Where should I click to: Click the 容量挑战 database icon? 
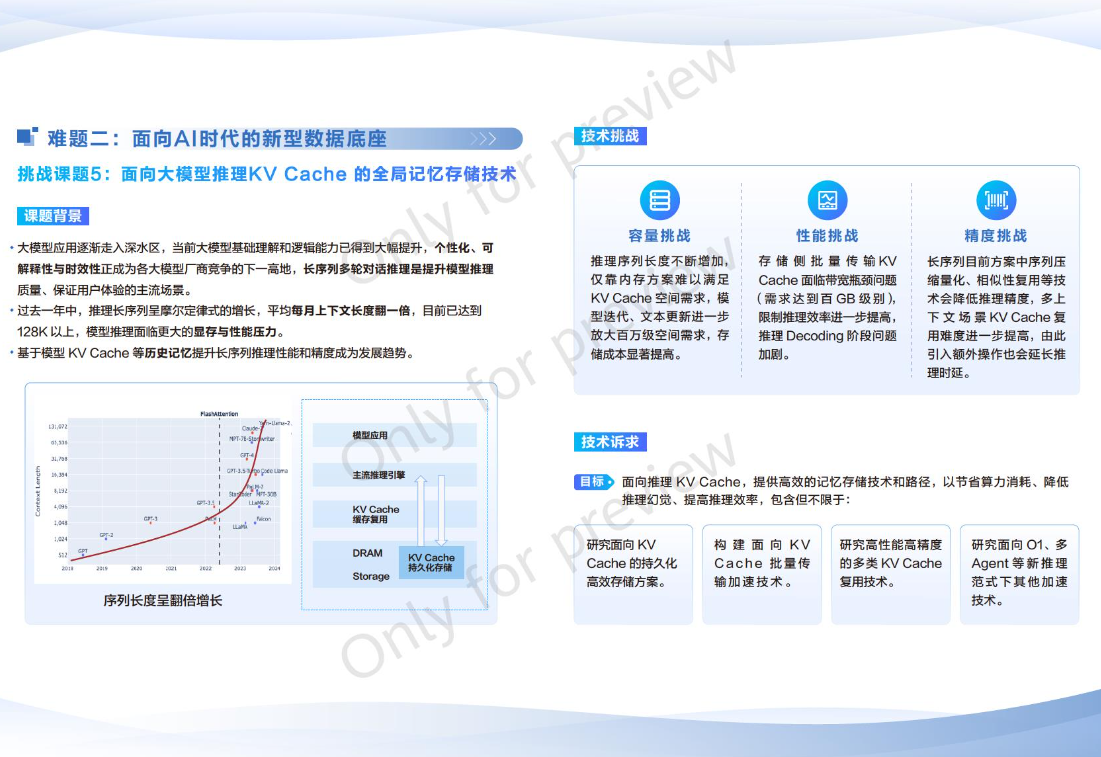pos(659,201)
